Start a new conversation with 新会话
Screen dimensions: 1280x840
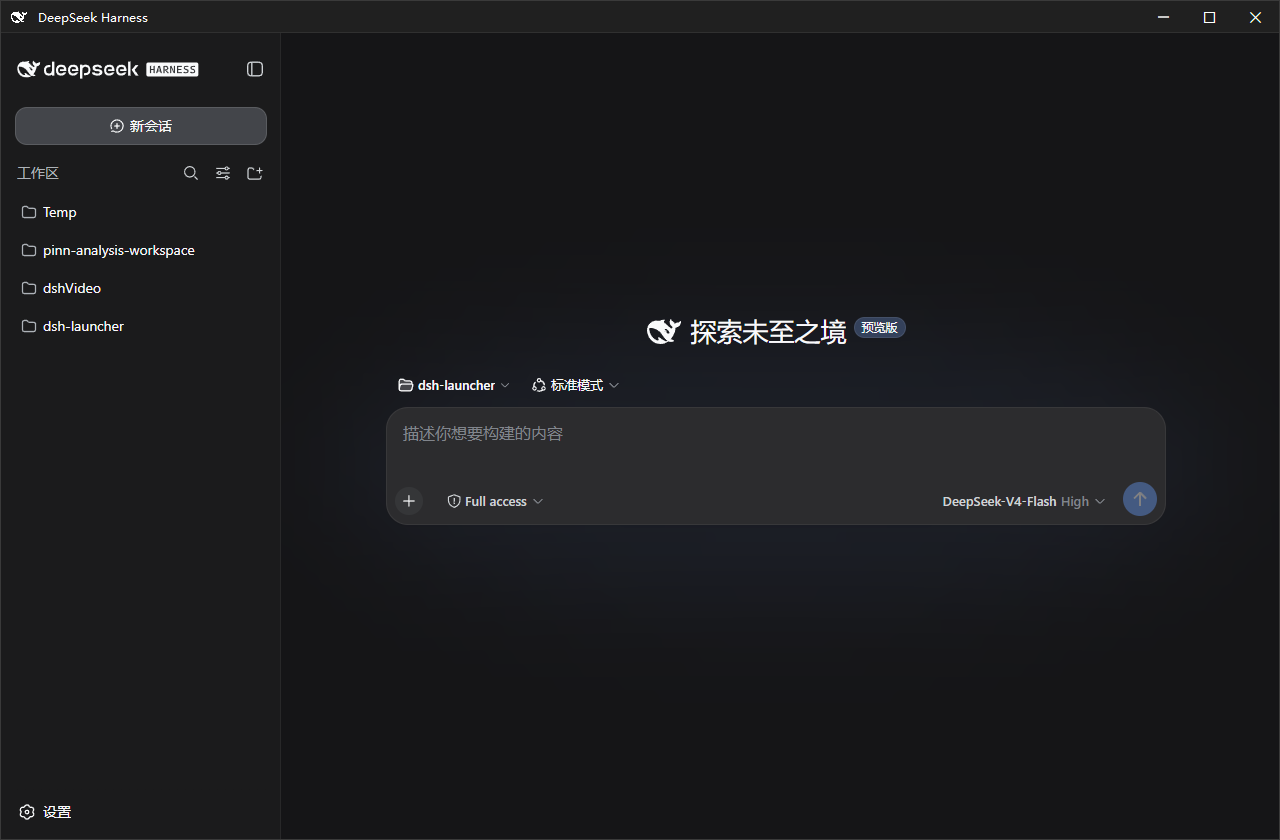(141, 126)
